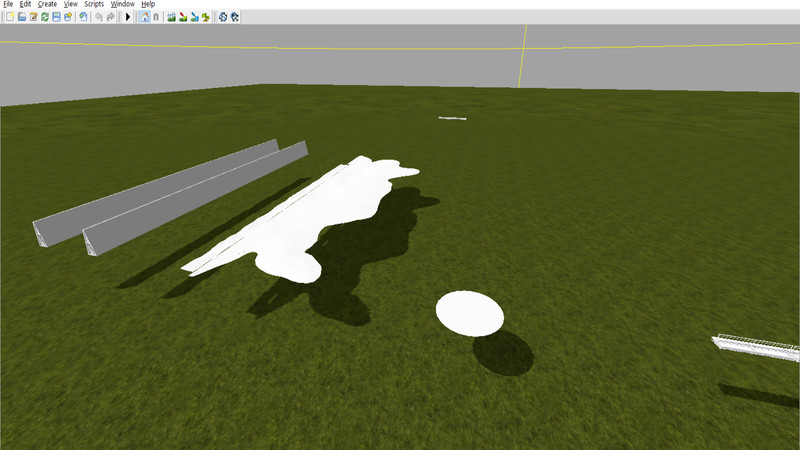Select the tree-shaped toolbar icon
800x450 pixels.
205,17
